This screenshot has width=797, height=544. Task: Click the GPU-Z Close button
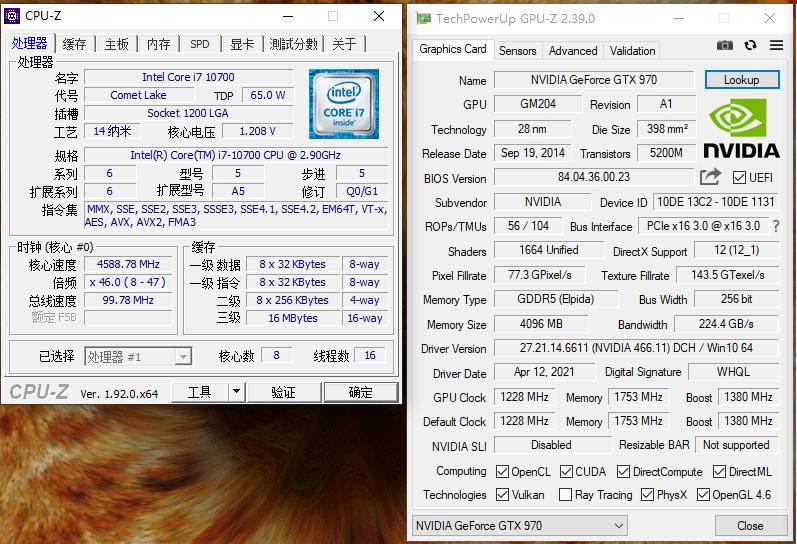[750, 526]
